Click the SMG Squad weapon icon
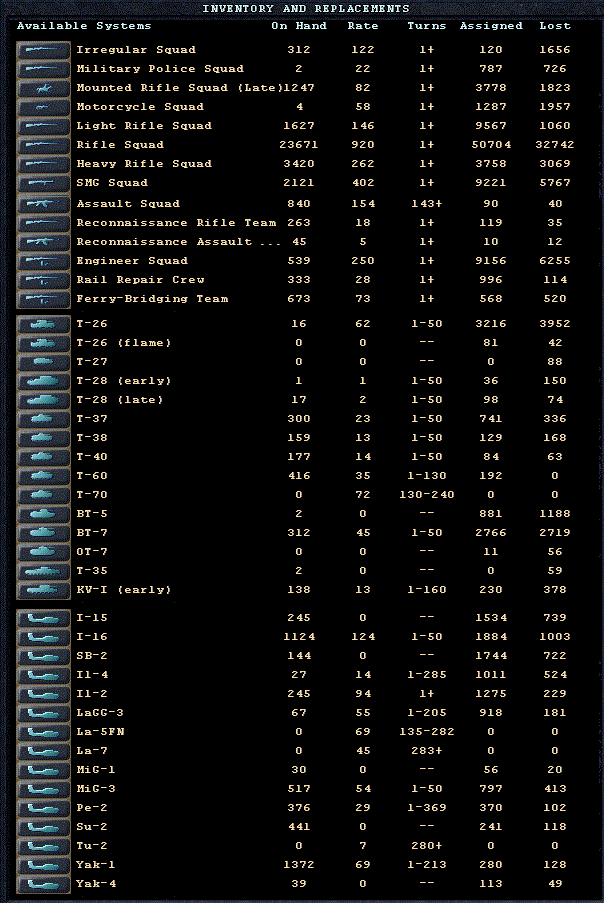This screenshot has width=604, height=903. point(43,183)
